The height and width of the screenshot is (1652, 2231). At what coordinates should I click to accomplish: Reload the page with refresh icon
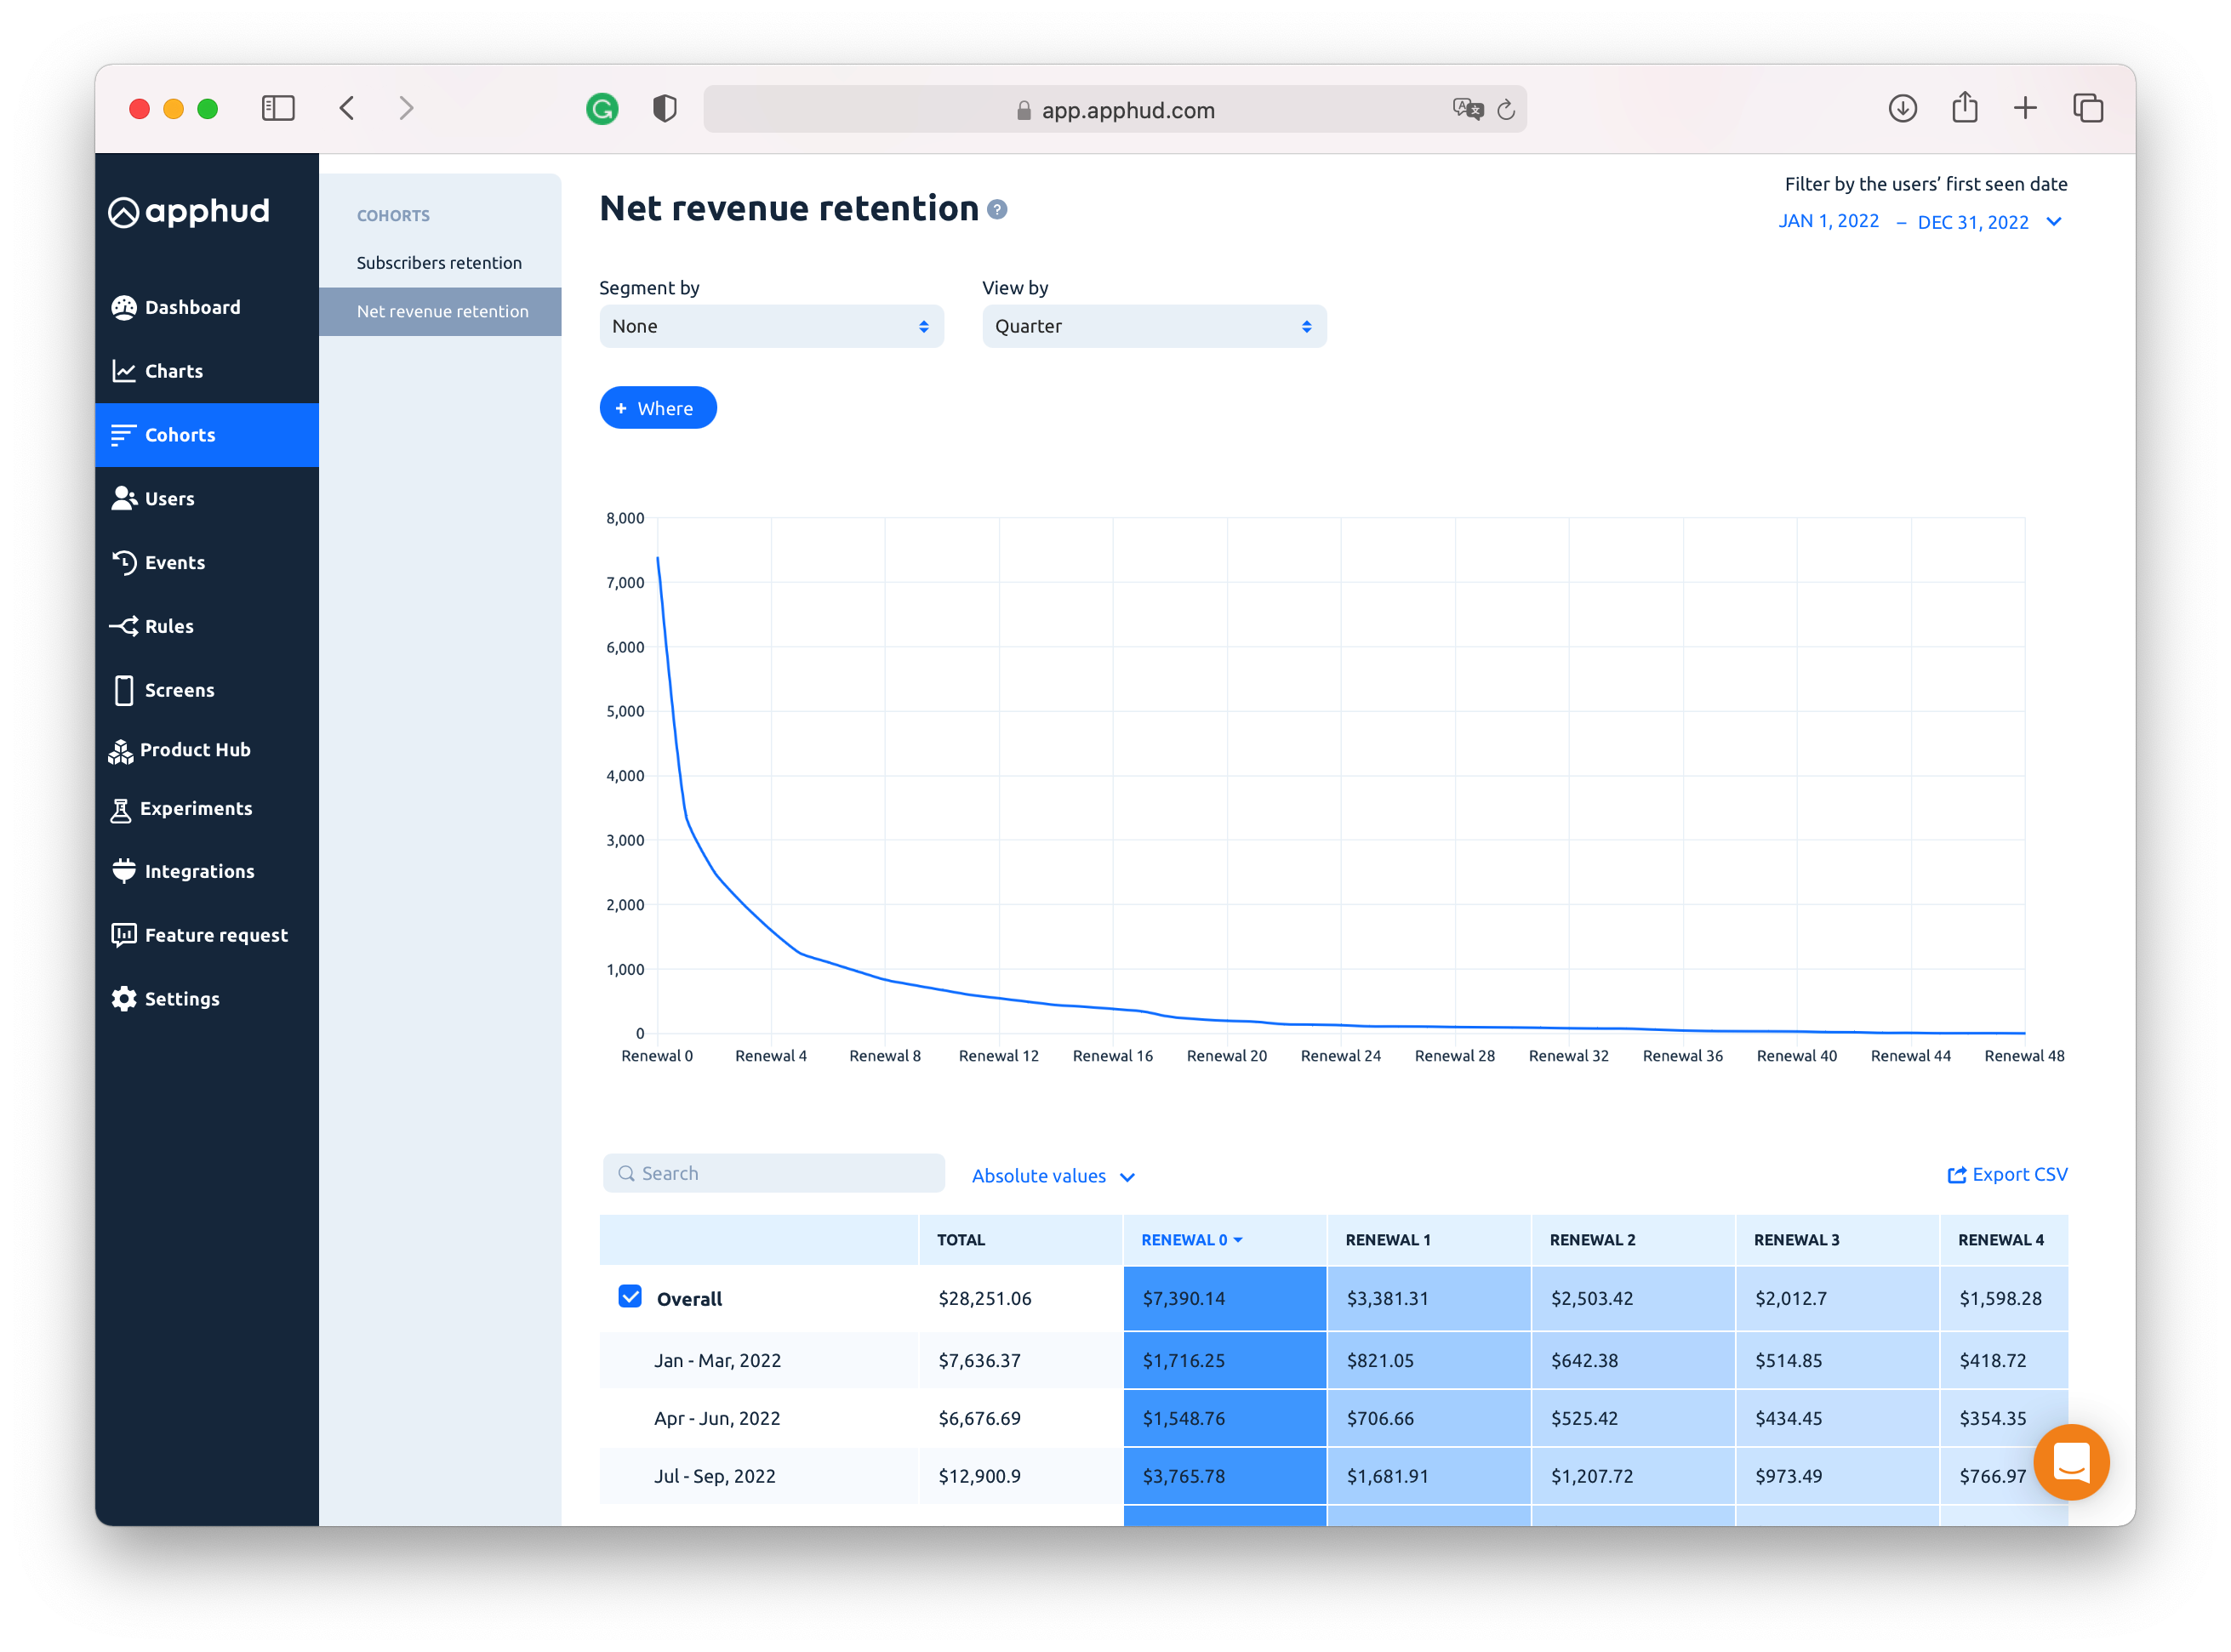tap(1506, 111)
